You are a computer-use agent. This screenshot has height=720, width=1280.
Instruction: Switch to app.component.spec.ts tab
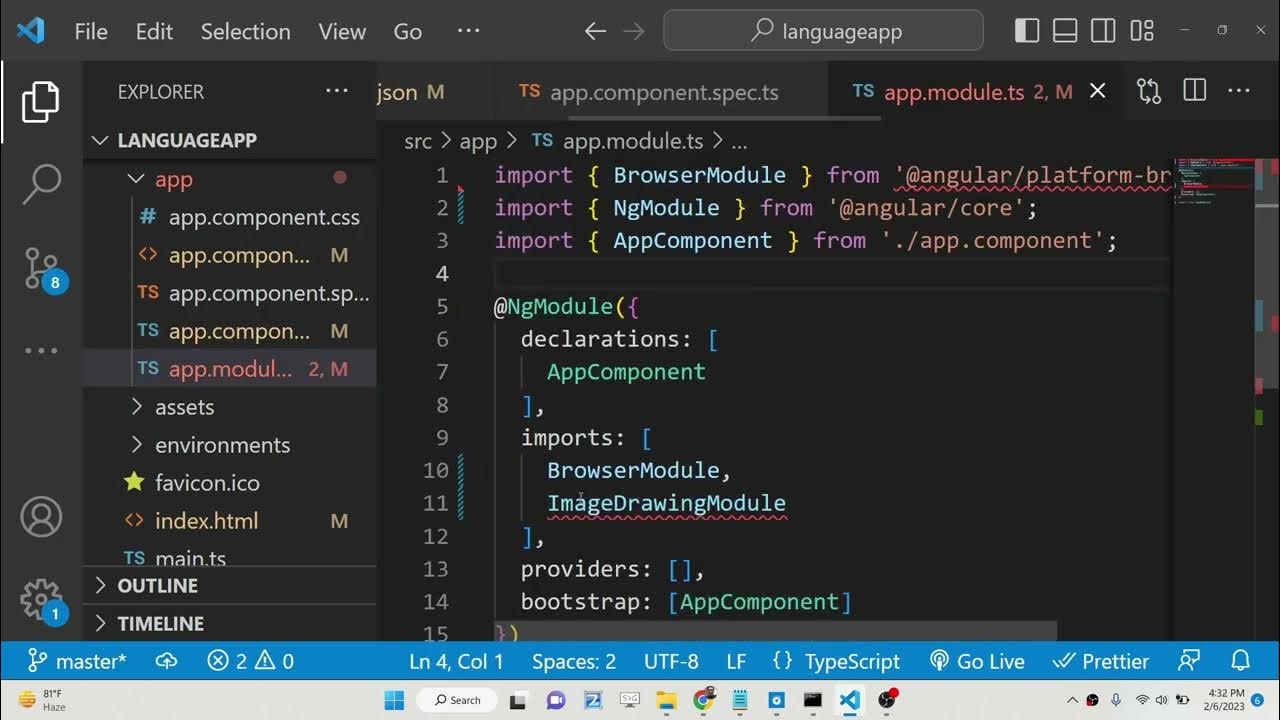tap(663, 92)
